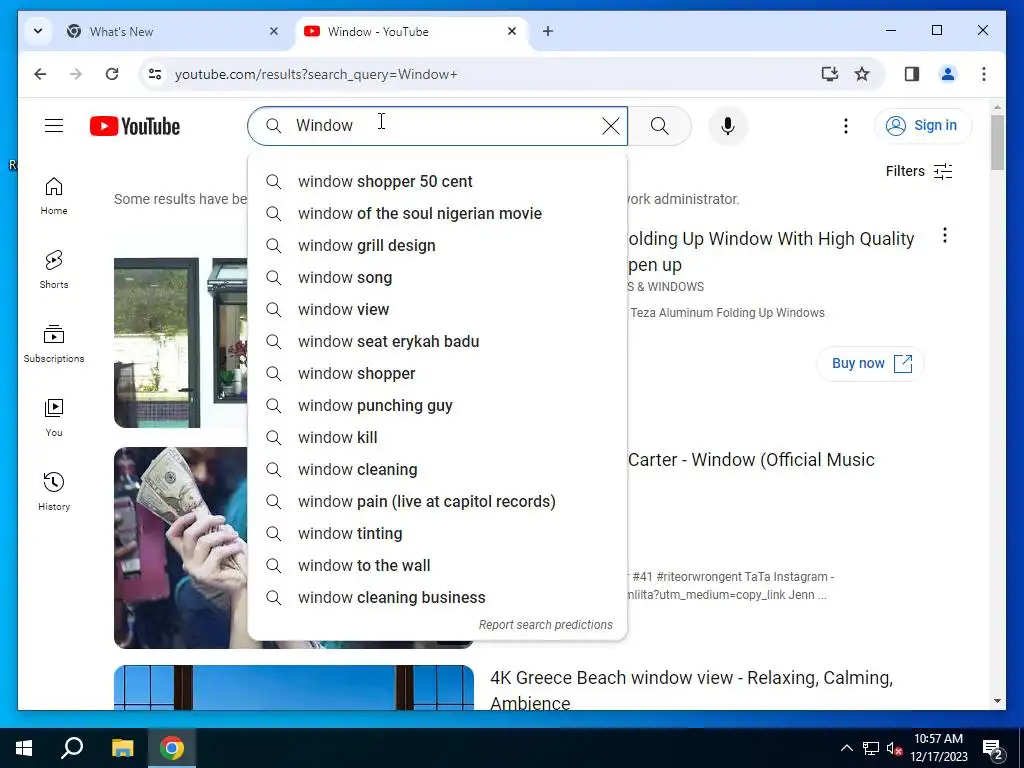Select 'window to the wall' suggestion
Image resolution: width=1024 pixels, height=768 pixels.
[438, 566]
